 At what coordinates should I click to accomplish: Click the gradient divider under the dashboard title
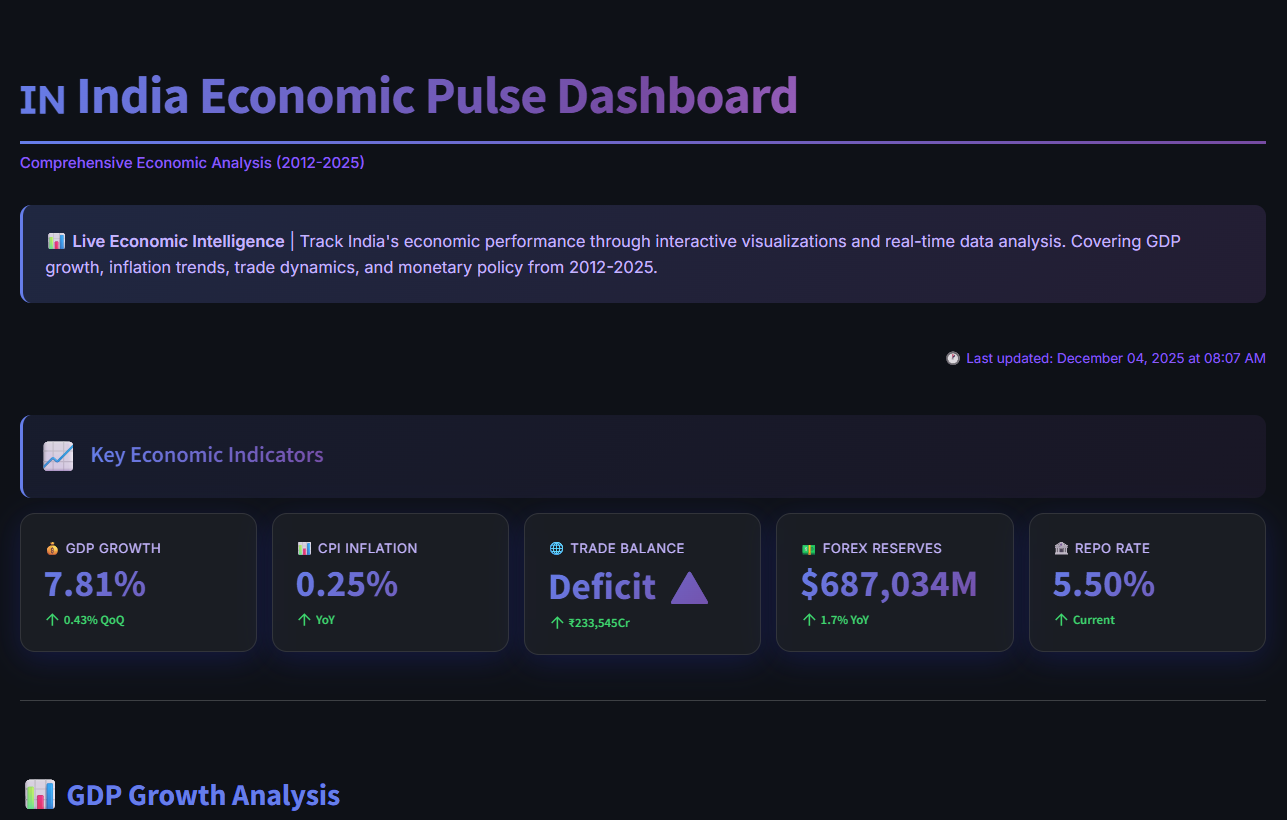(x=642, y=141)
